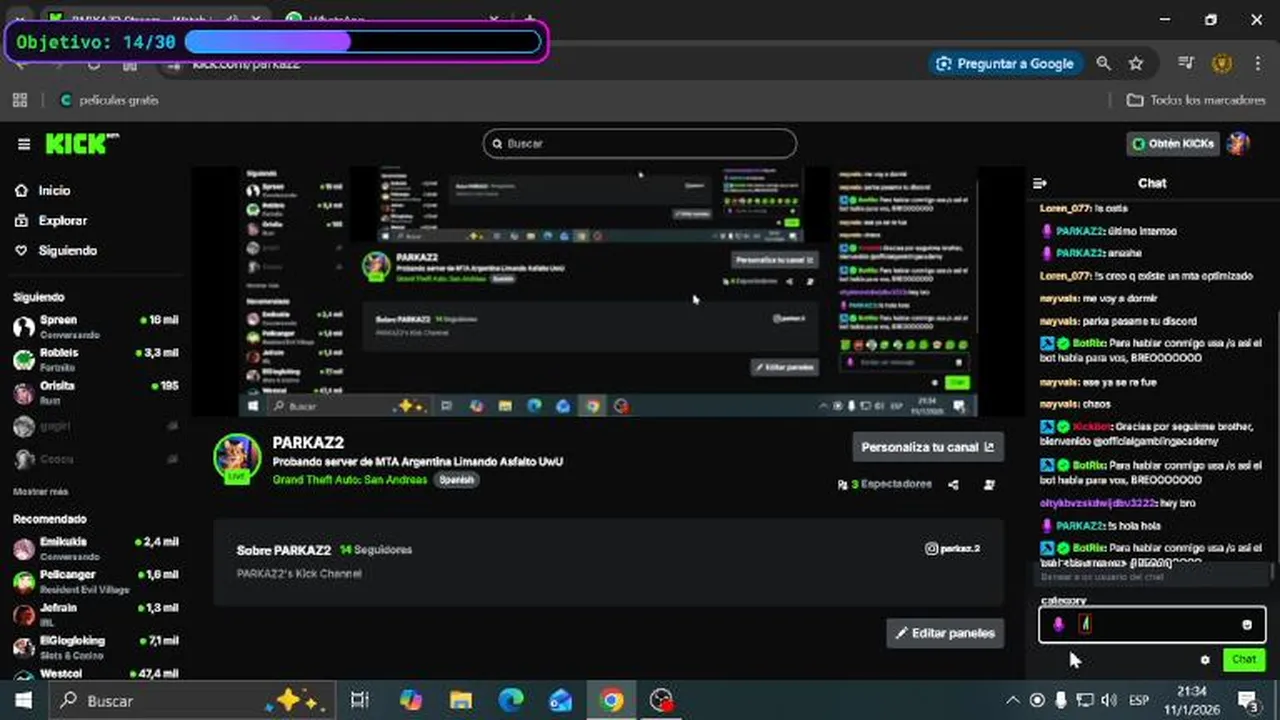Open the películas gratis bookmark
The width and height of the screenshot is (1280, 720).
[109, 100]
